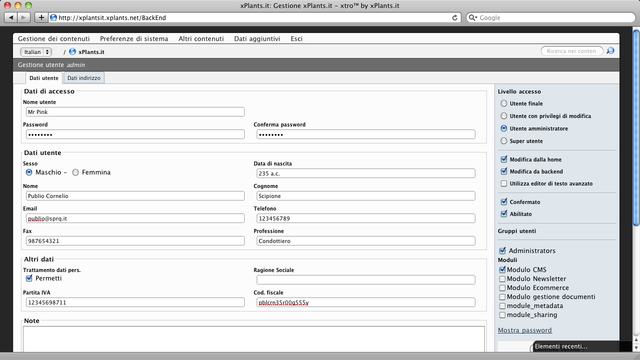Click the Nome utente field with Mr Pink

(x=135, y=112)
